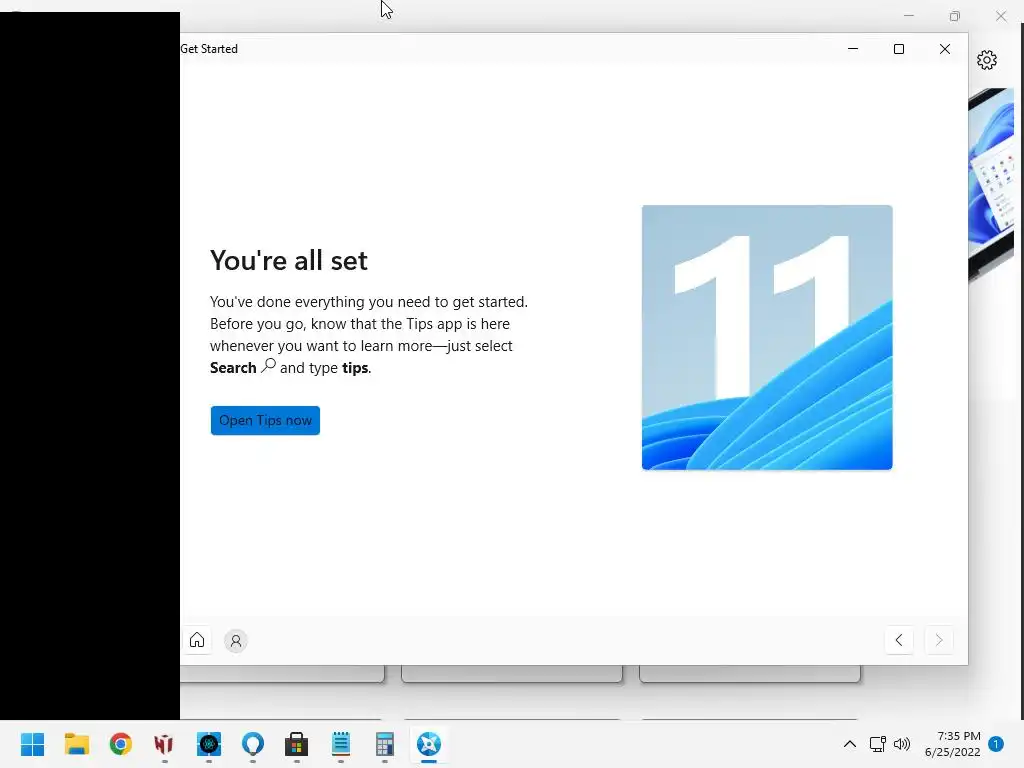Go to next page with forward arrow
The height and width of the screenshot is (768, 1024).
pos(938,640)
